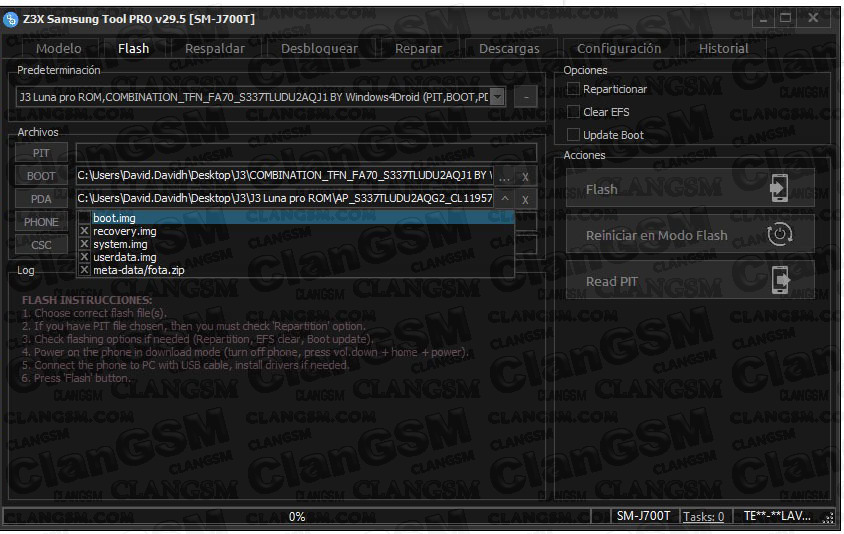Screen dimensions: 844x534
Task: Open the Reparar tab
Action: (x=418, y=48)
